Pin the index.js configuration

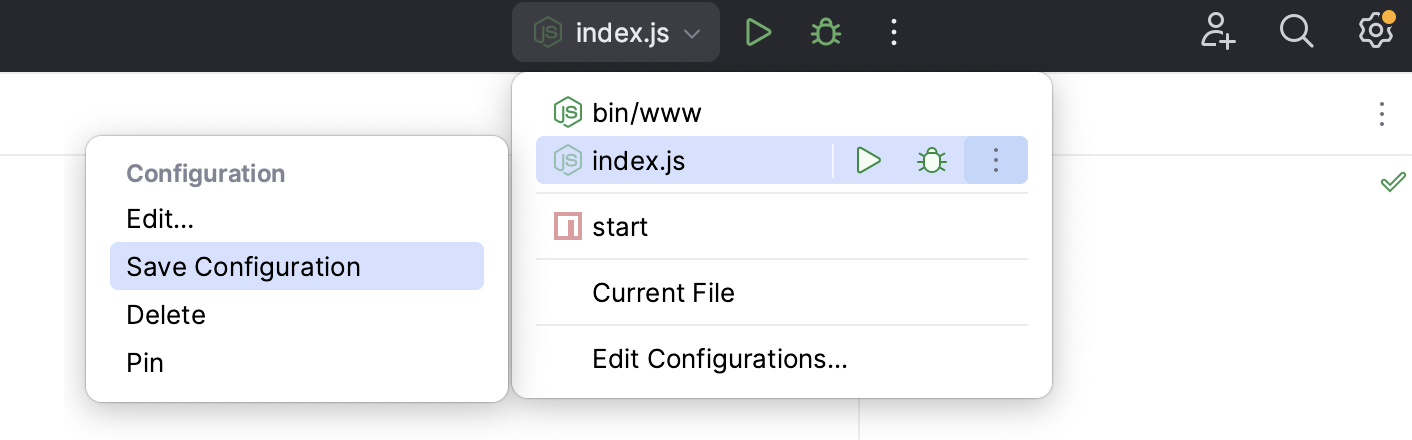(x=145, y=363)
